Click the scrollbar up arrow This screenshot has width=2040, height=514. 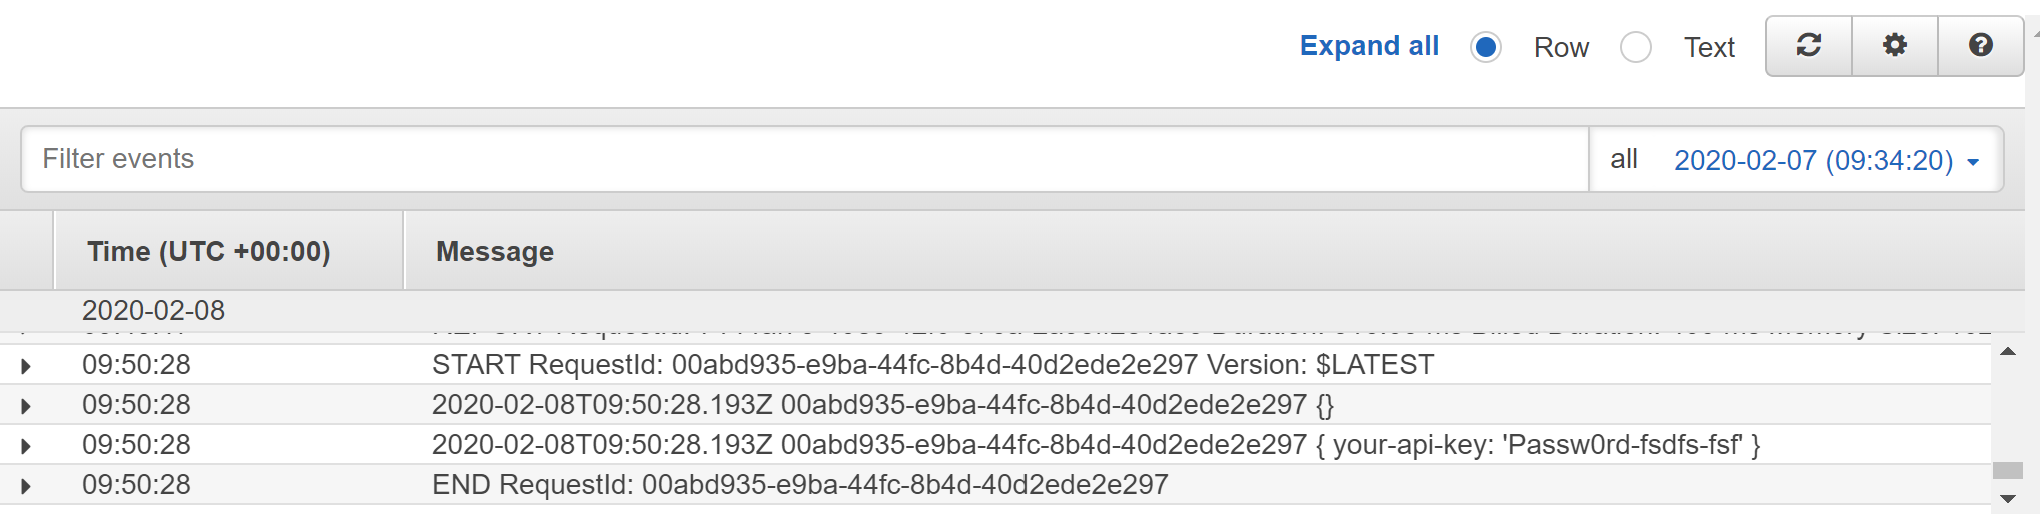pyautogui.click(x=2007, y=352)
